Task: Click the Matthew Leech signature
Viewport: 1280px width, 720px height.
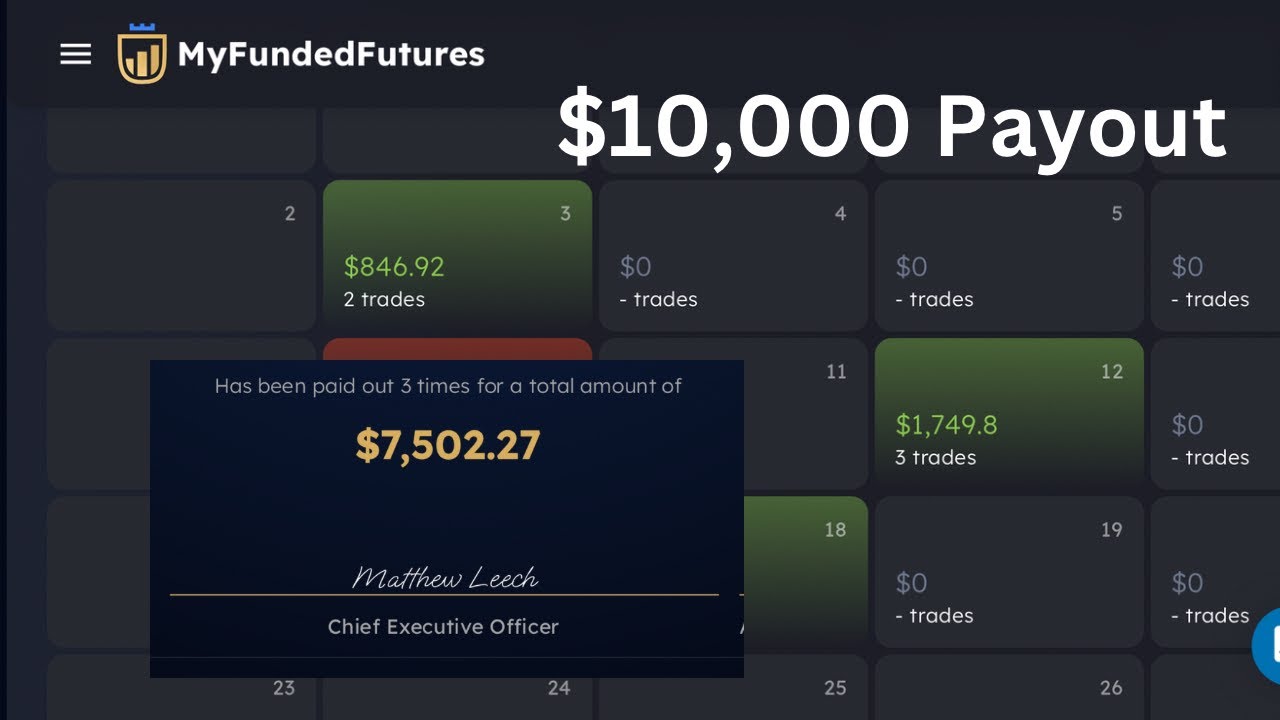Action: (x=445, y=578)
